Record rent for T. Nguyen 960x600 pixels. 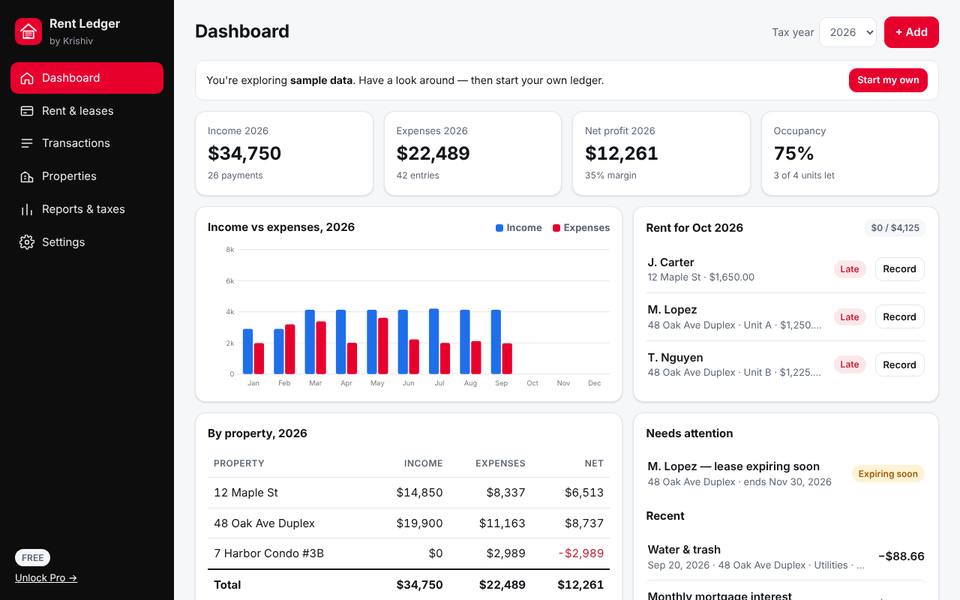click(899, 364)
